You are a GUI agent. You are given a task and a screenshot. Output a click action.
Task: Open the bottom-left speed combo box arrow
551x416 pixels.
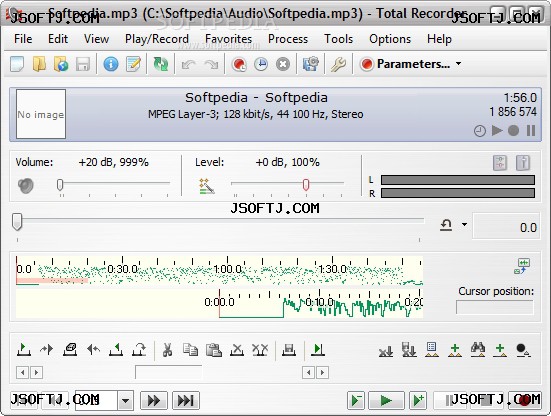click(125, 400)
